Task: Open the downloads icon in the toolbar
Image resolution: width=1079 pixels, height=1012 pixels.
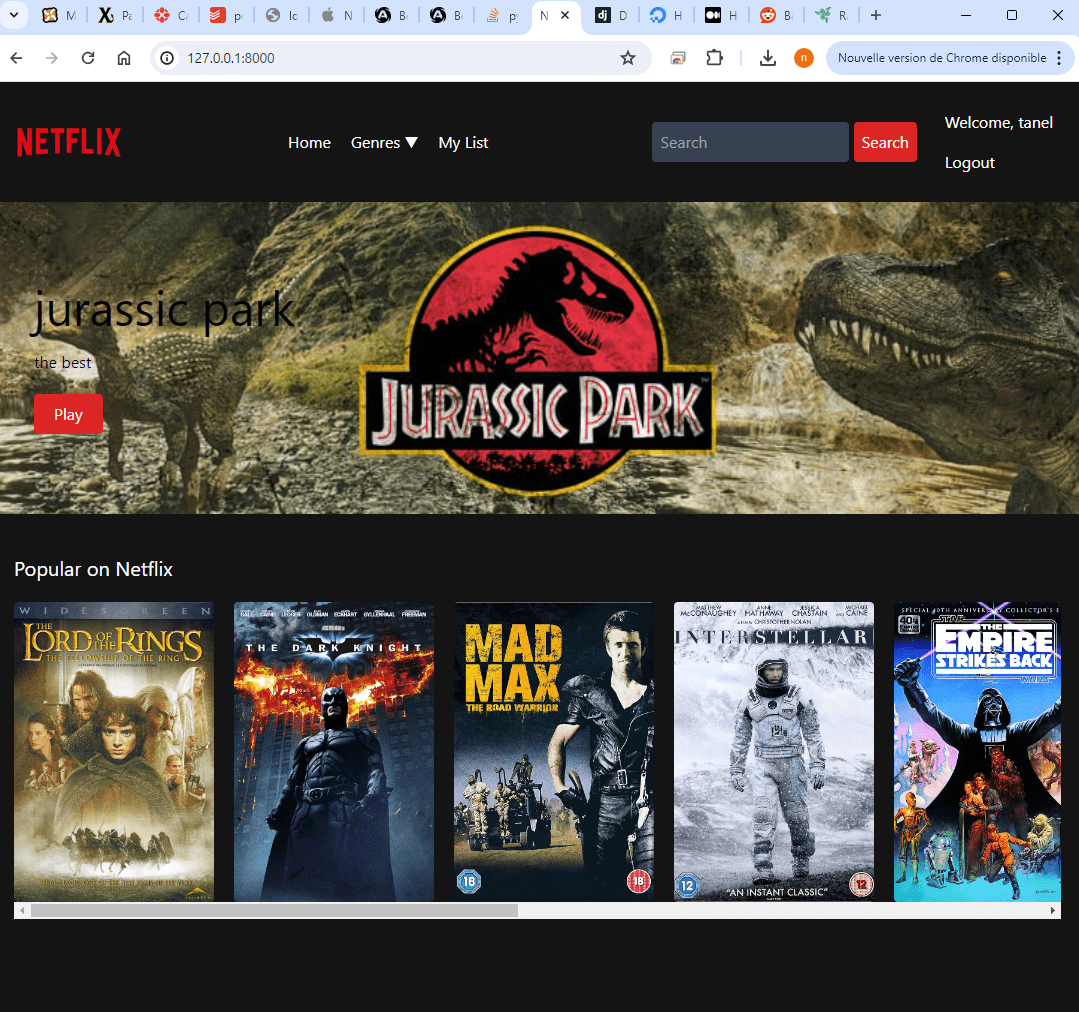Action: [x=766, y=57]
